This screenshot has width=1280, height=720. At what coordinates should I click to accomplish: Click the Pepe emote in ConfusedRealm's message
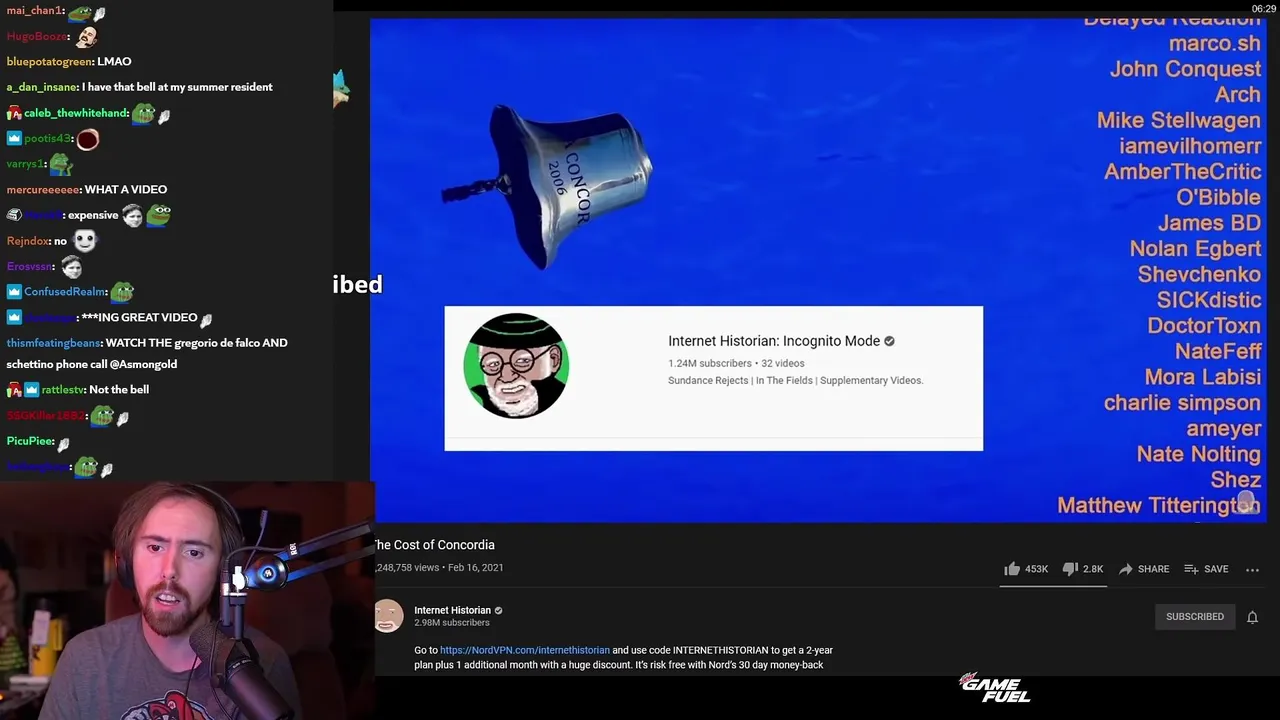[122, 292]
